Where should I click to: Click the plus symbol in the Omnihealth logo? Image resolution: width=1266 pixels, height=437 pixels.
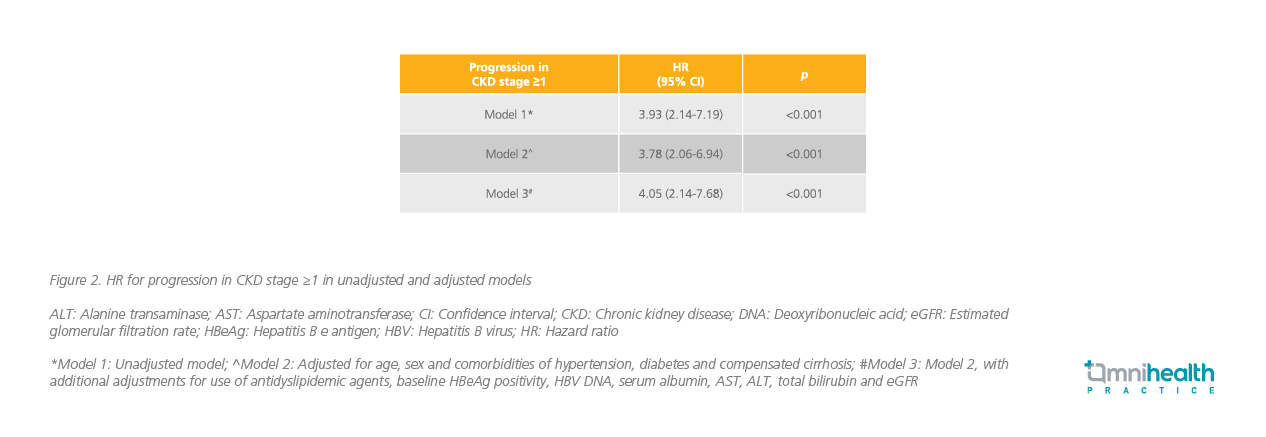click(1091, 368)
